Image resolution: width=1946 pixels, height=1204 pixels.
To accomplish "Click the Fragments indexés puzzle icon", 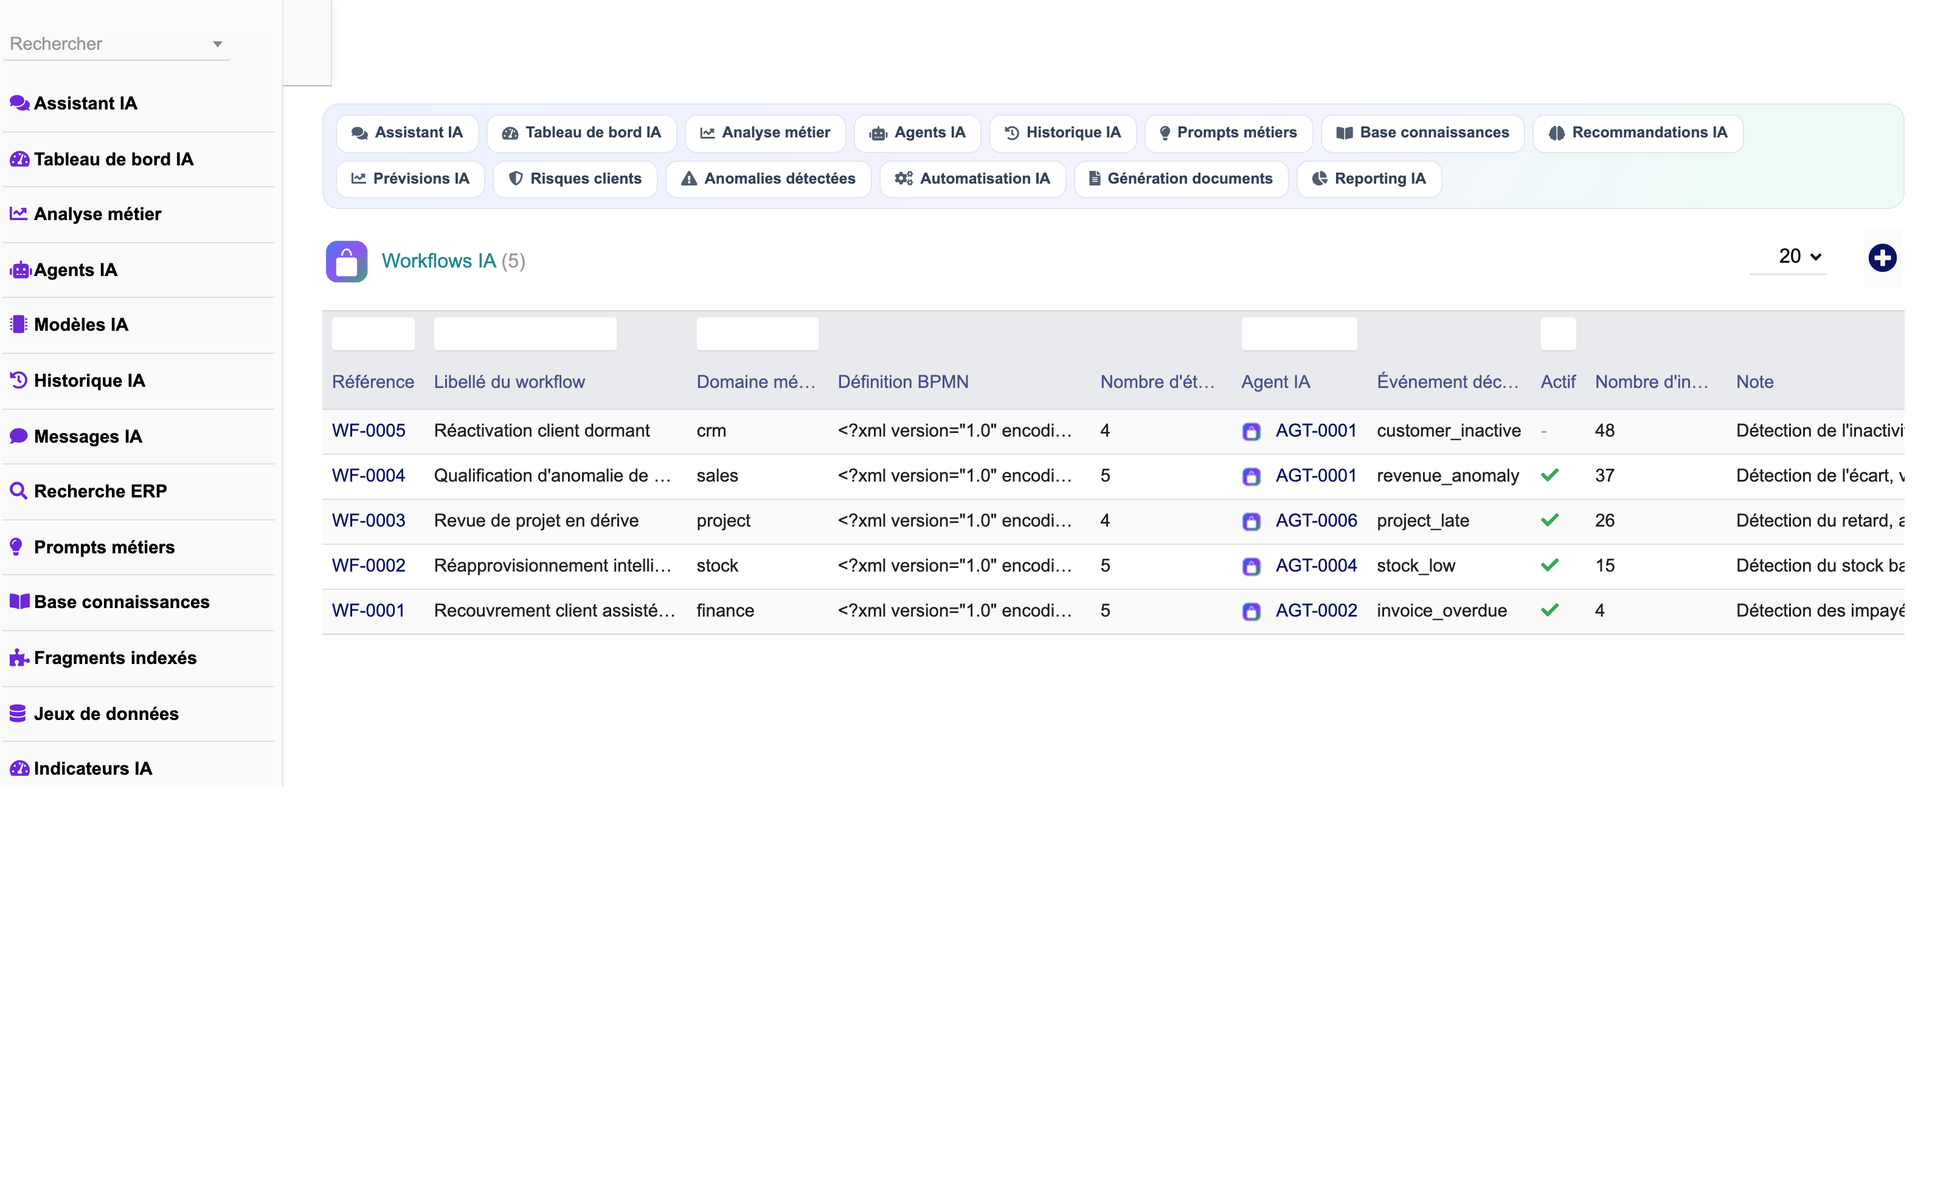I will 18,658.
